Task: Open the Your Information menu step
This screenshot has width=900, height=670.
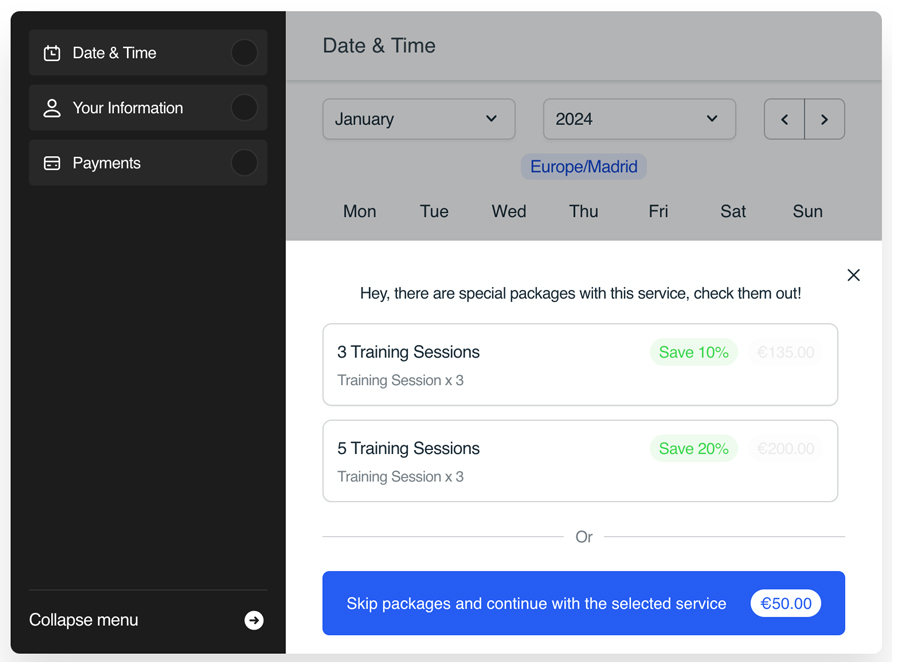Action: coord(128,108)
